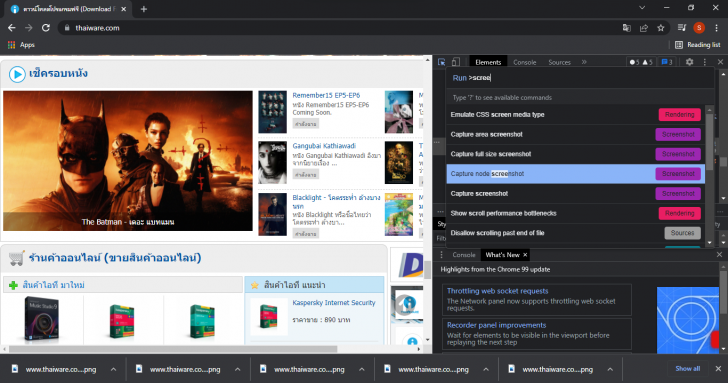Open Kaspersky Internet Security product link
The height and width of the screenshot is (383, 728).
(x=334, y=303)
